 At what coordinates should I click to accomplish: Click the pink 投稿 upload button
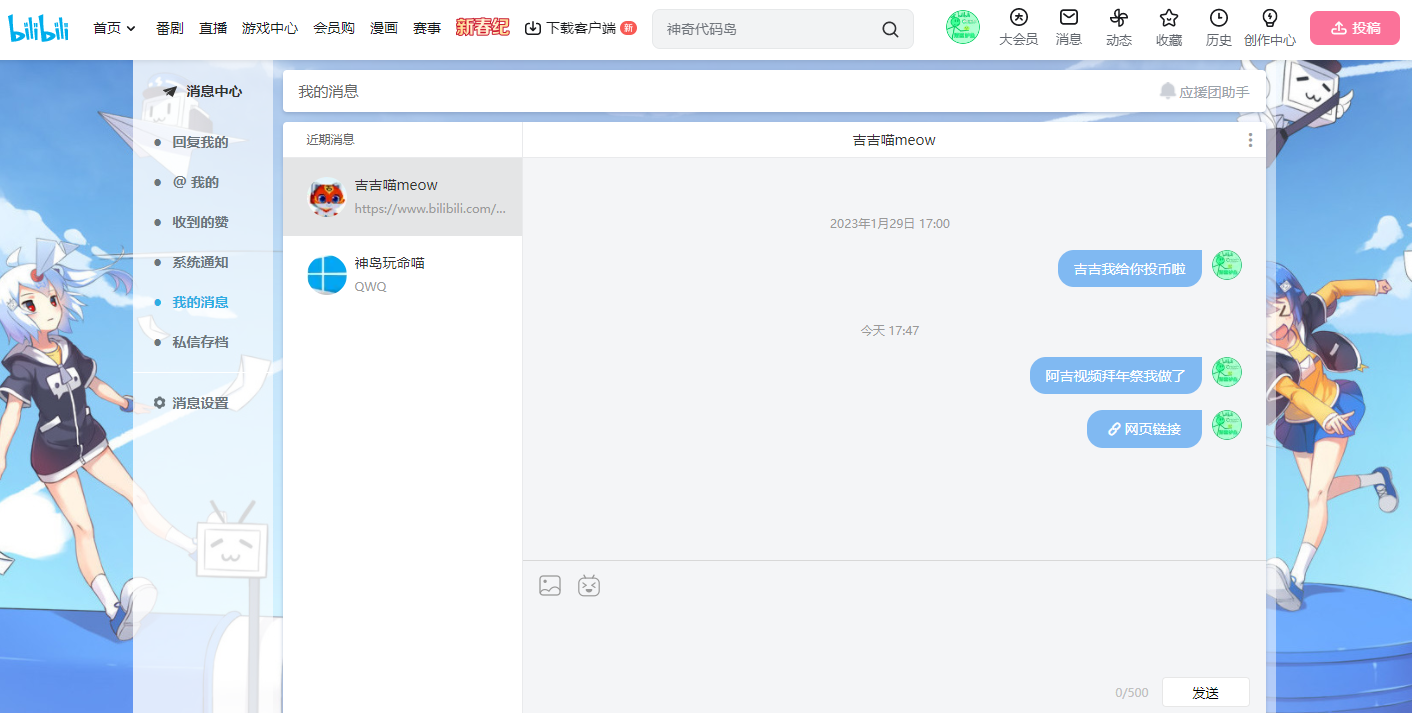tap(1355, 28)
